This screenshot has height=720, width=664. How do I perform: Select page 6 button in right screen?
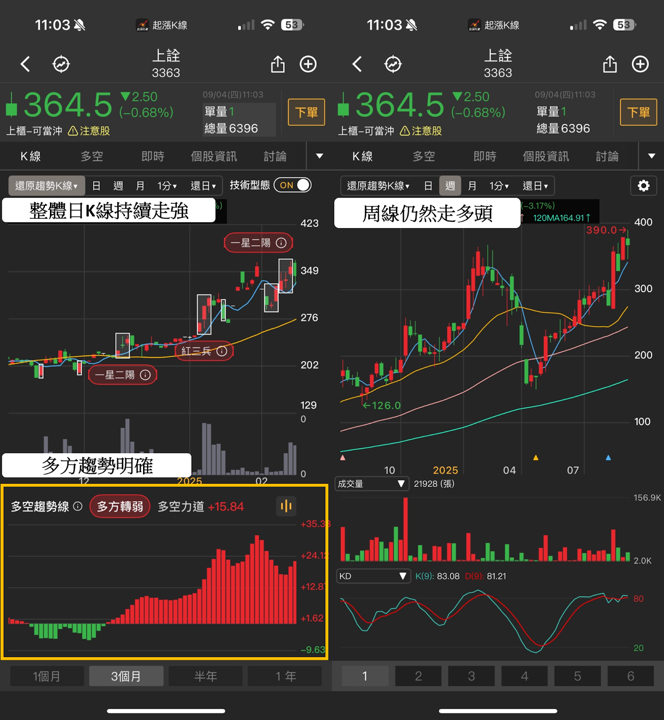coord(630,676)
